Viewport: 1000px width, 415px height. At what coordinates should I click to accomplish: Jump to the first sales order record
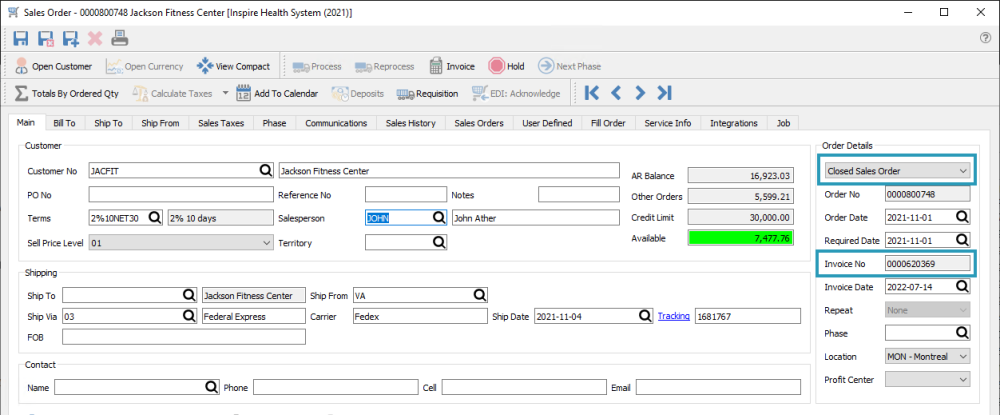(x=592, y=93)
